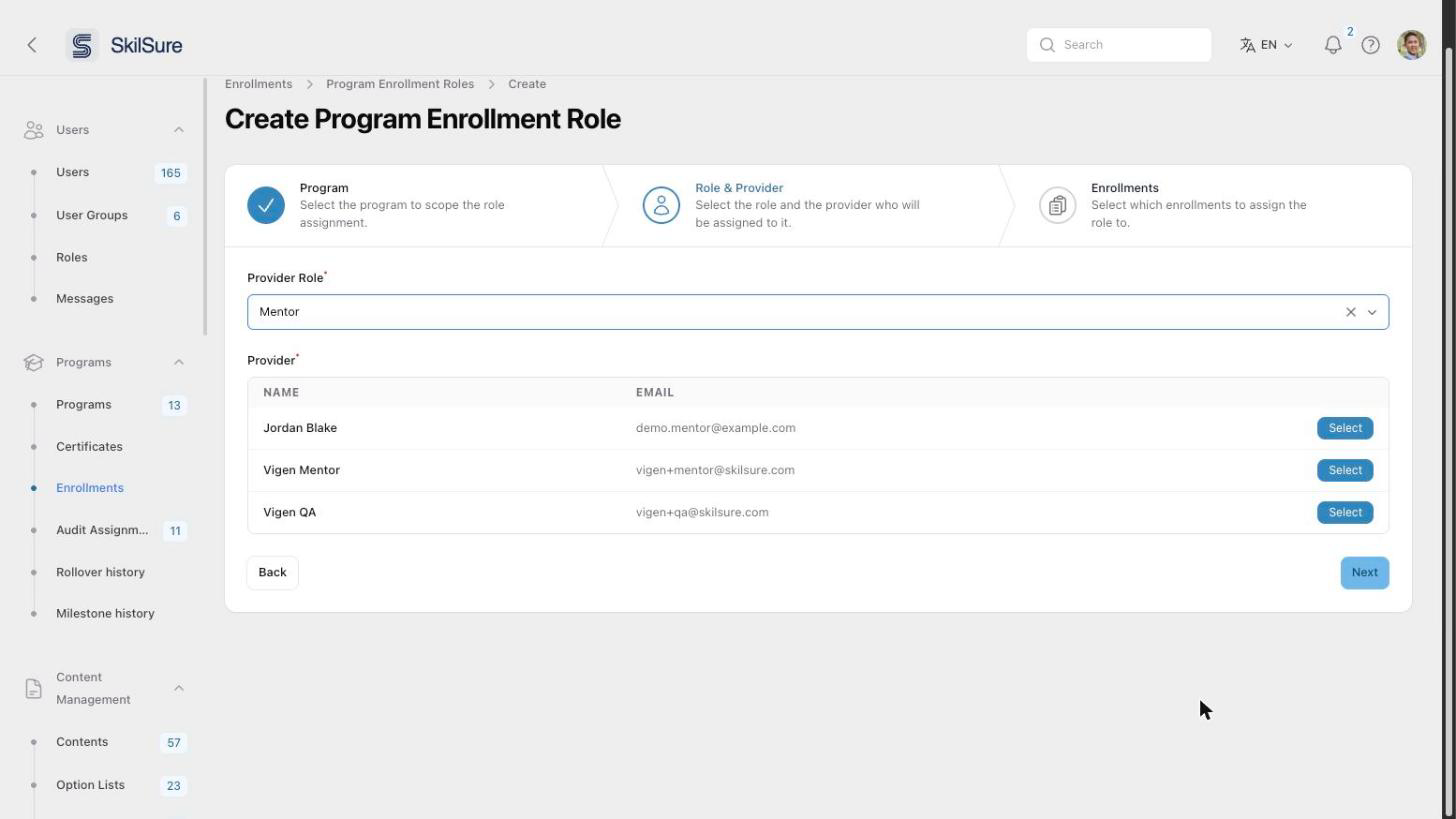Open Certificates in the sidebar
The image size is (1456, 819).
click(89, 447)
